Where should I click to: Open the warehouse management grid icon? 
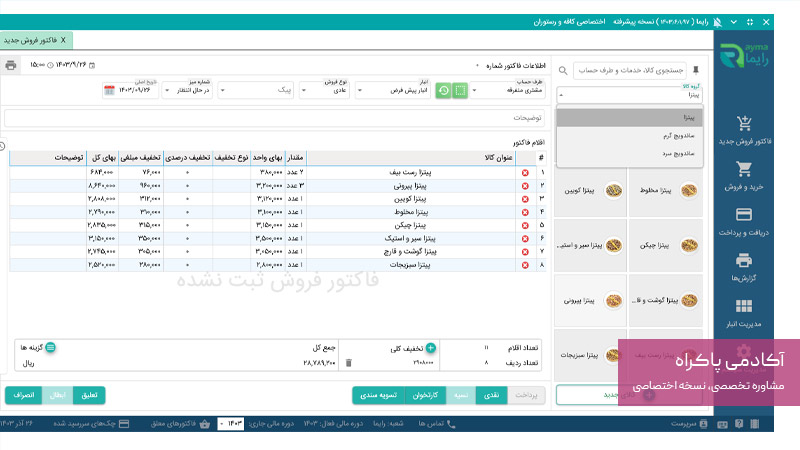[x=744, y=306]
